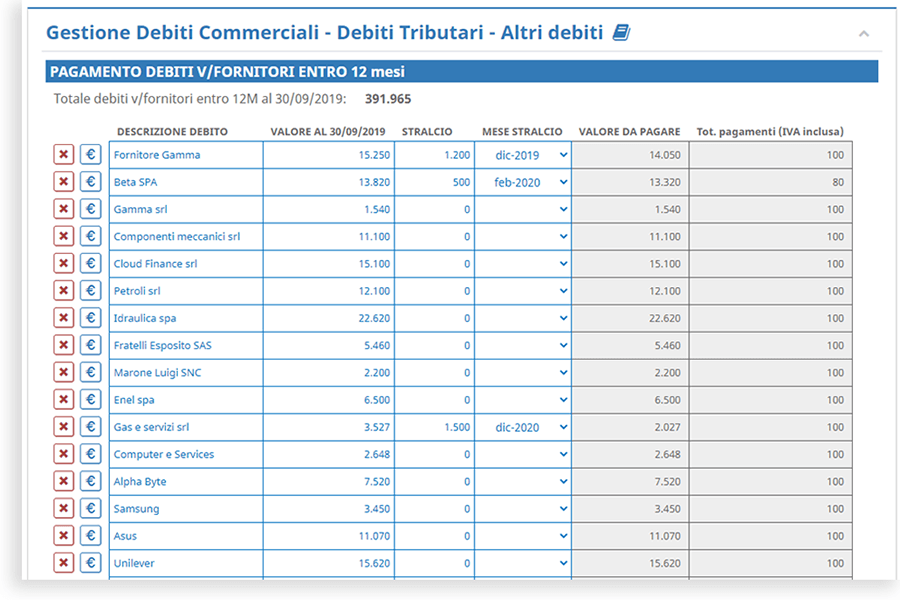
Task: Open euro payment for Enel spa
Action: (x=91, y=400)
